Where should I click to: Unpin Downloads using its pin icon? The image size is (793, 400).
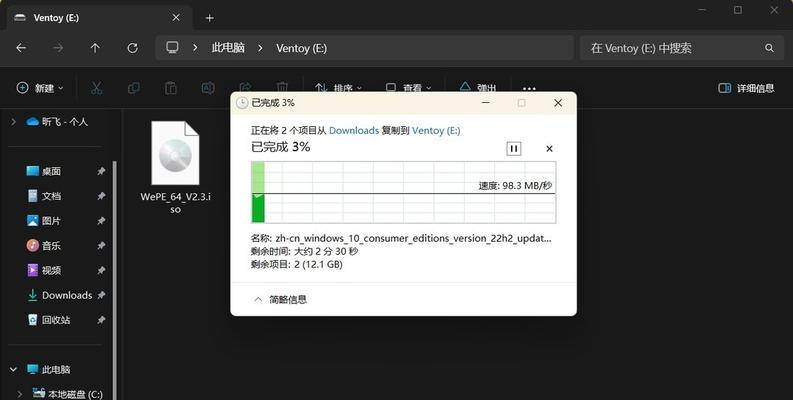pyautogui.click(x=101, y=295)
